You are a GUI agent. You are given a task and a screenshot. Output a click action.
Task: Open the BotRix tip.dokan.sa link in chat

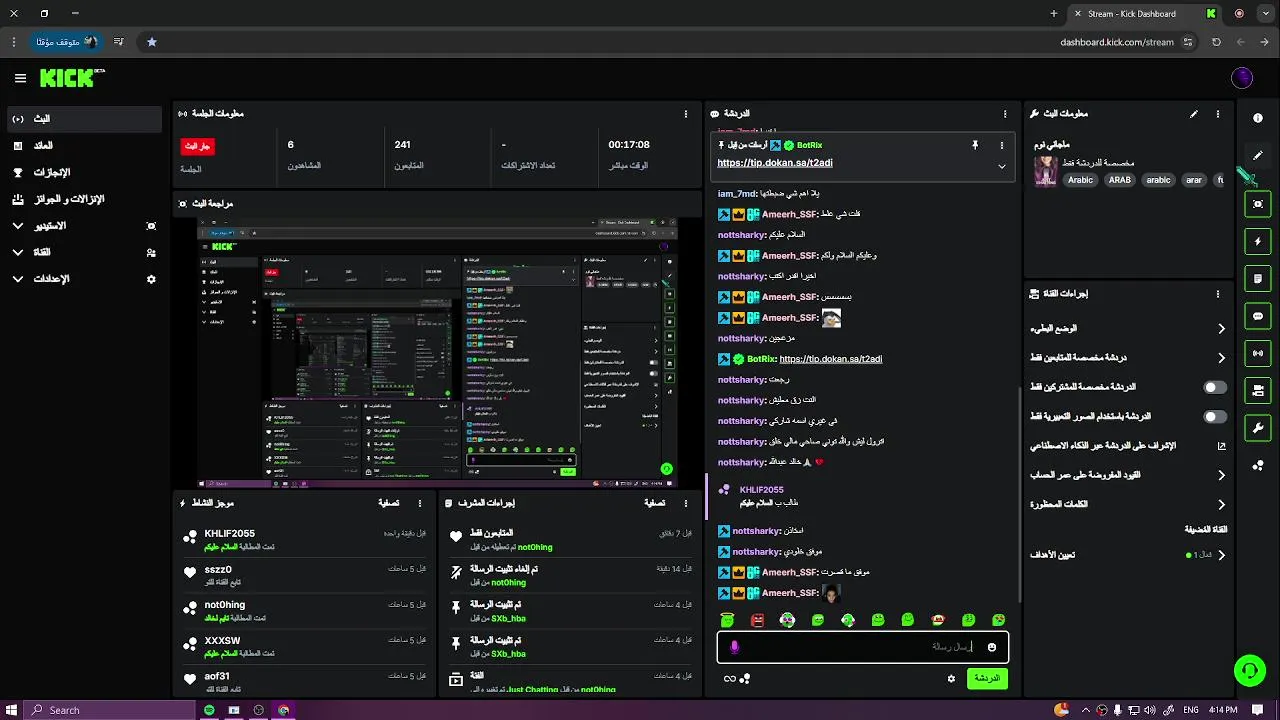pyautogui.click(x=831, y=359)
